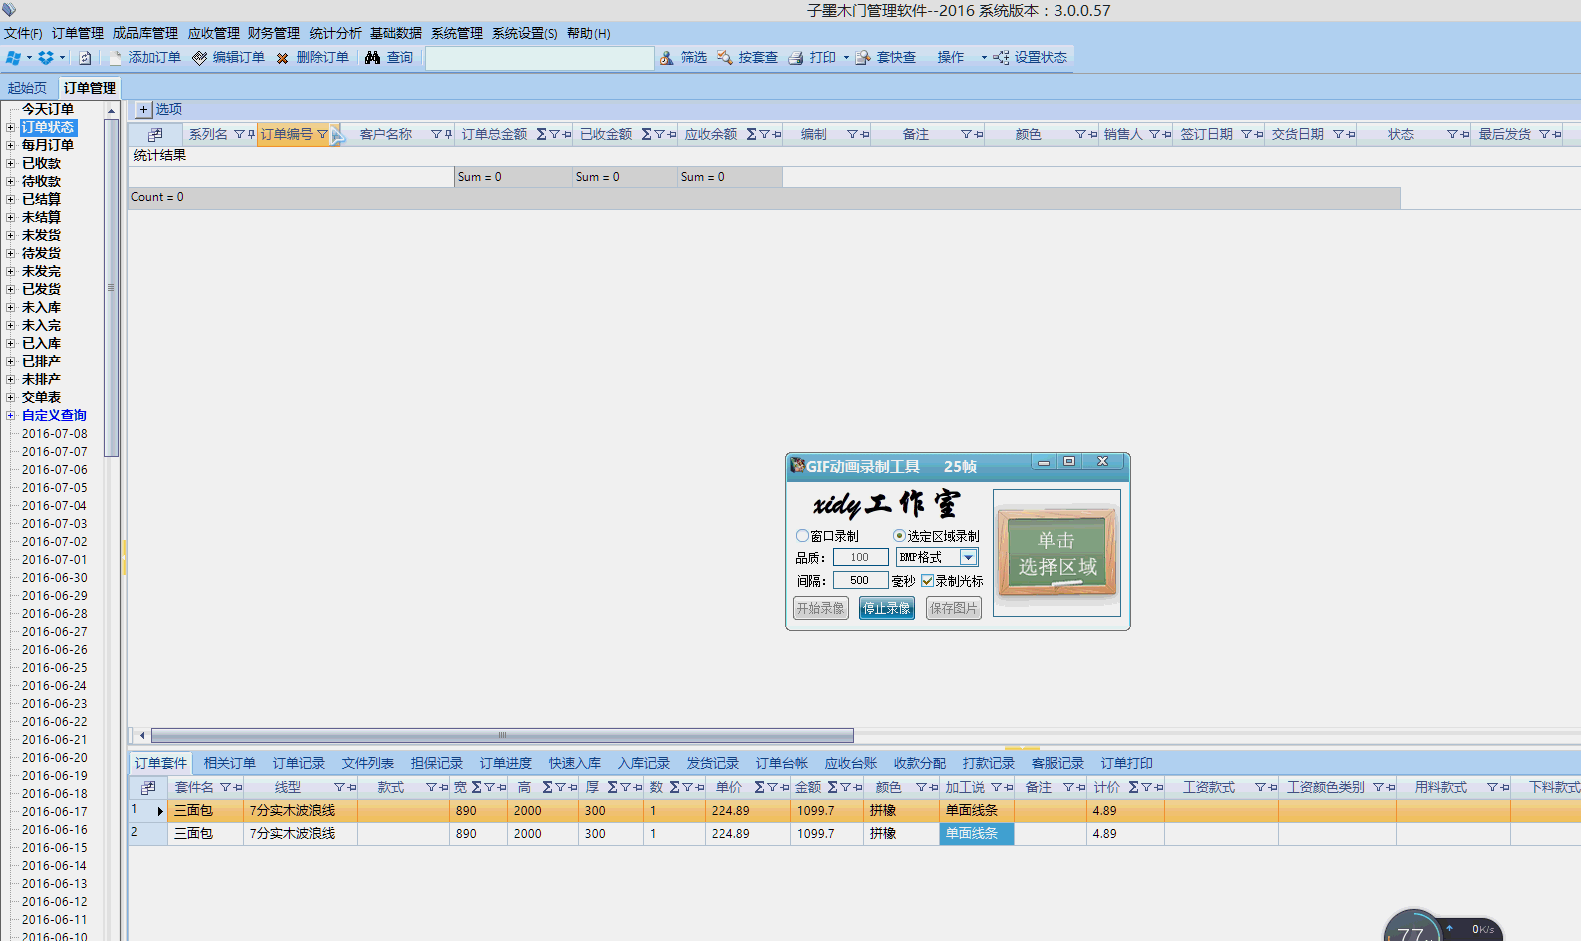
Task: Select the 选定区域录制 radio button
Action: click(899, 536)
